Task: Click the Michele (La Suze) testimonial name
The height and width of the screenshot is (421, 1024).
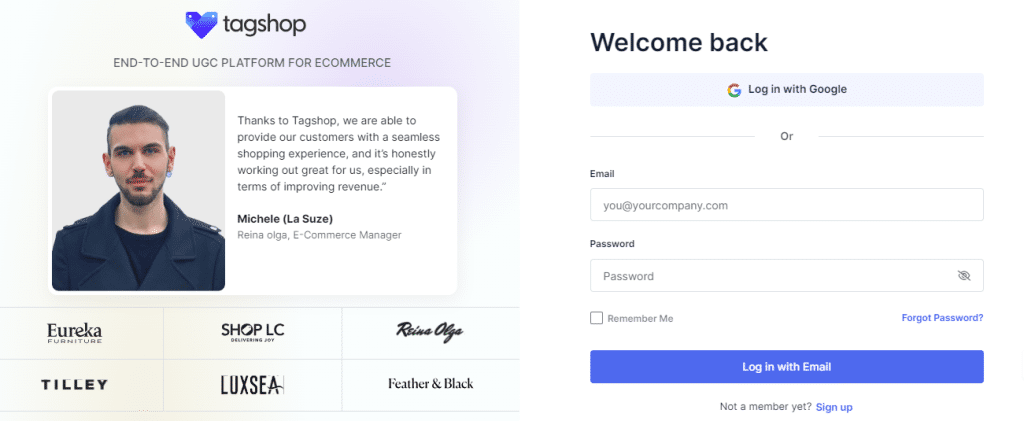Action: [283, 218]
